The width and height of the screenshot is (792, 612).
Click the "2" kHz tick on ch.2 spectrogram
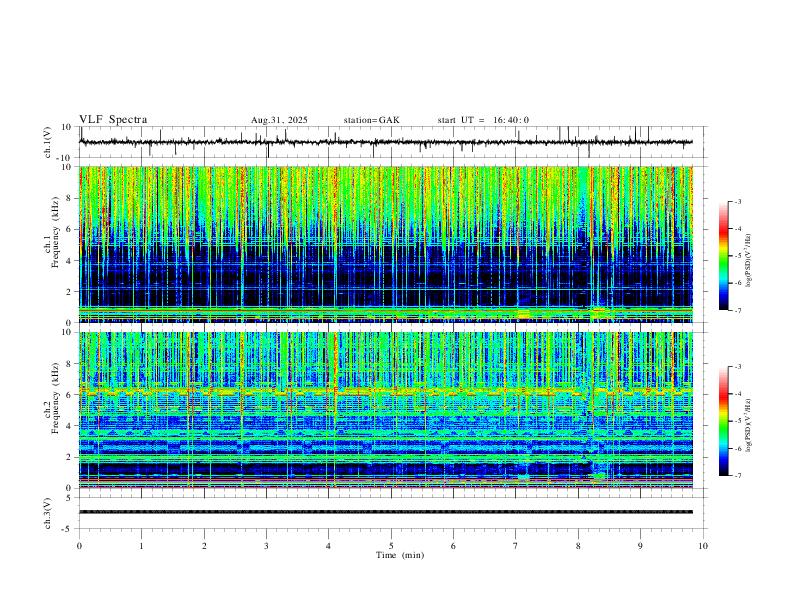70,457
